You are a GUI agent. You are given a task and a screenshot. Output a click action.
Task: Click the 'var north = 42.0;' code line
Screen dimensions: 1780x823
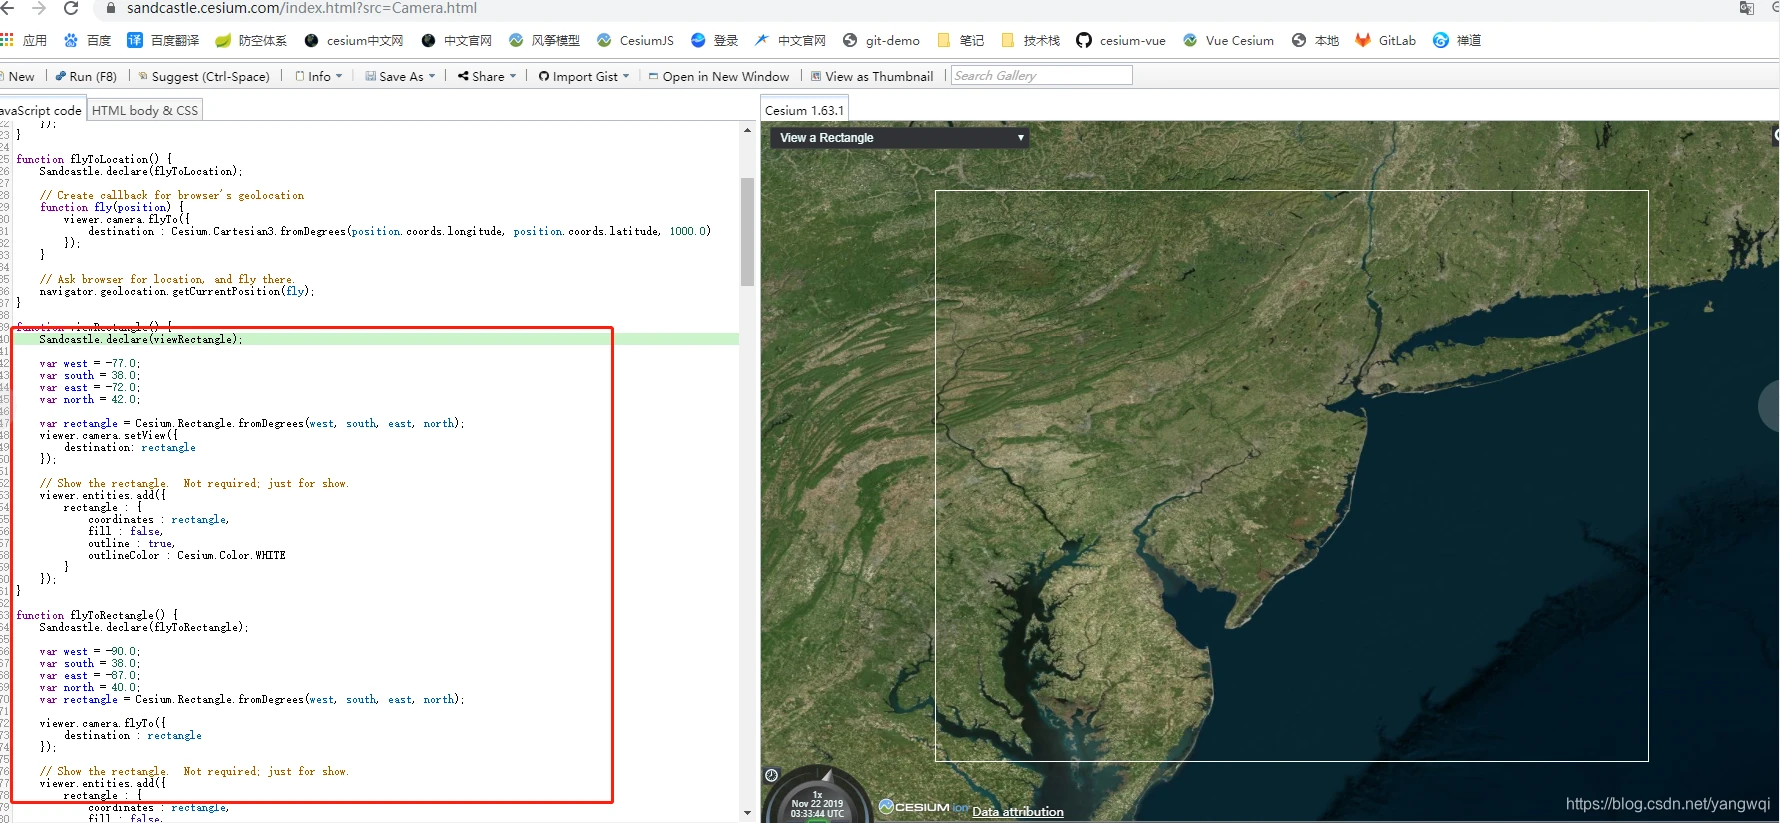point(90,400)
